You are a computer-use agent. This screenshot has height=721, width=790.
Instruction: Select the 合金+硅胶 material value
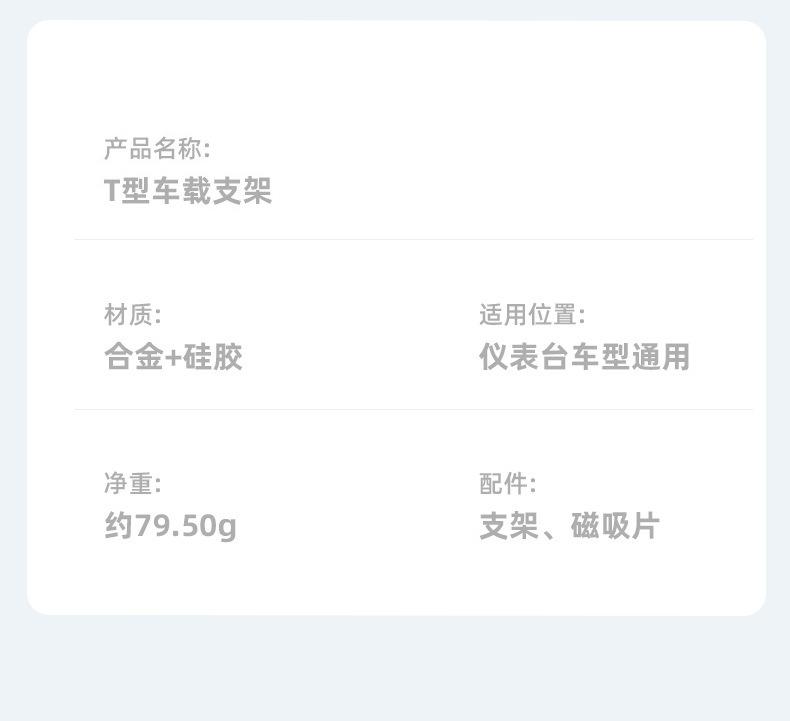tap(173, 357)
